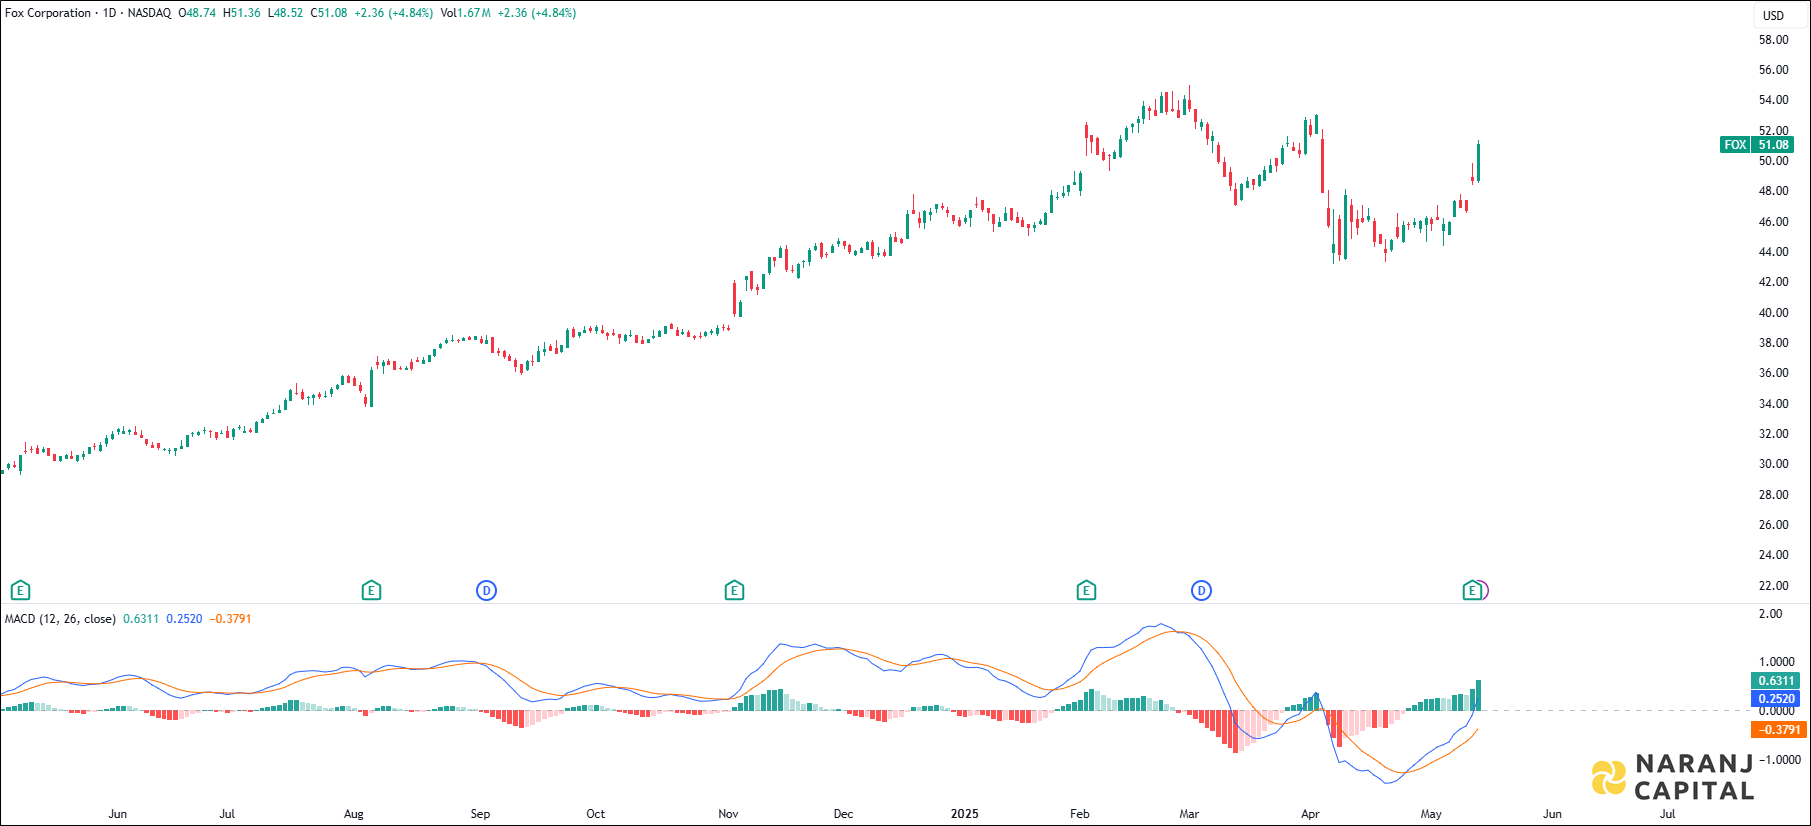Click the 2025 year label on time axis
This screenshot has width=1811, height=826.
click(964, 814)
